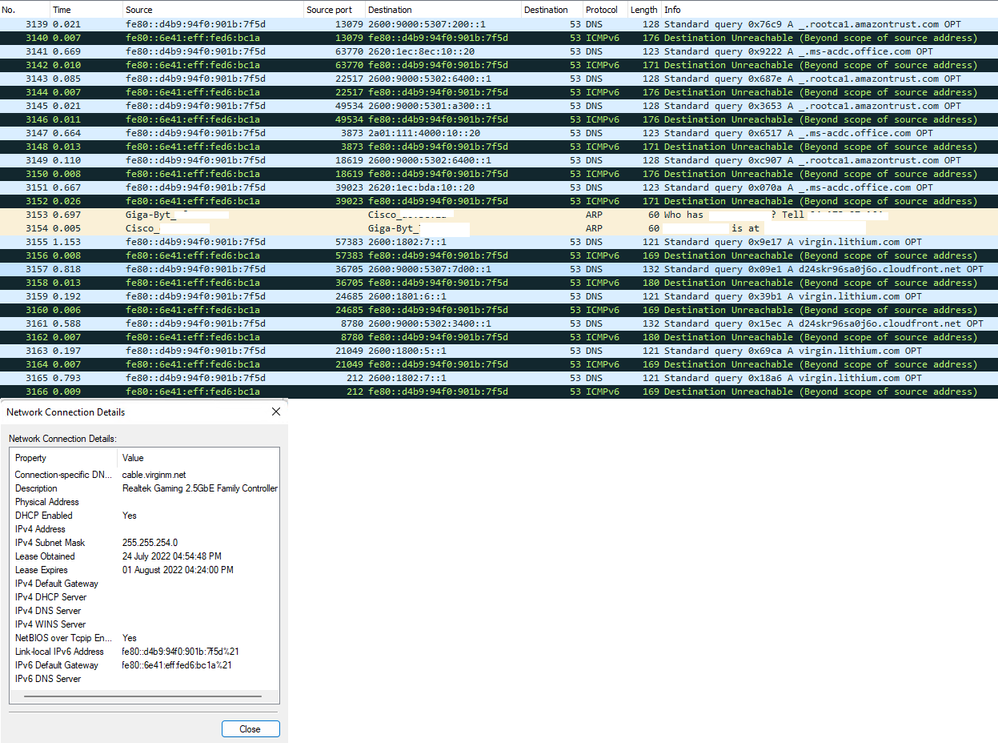Screen dimensions: 998x743
Task: Click the IPv4 WINS Server row
Action: pos(144,624)
